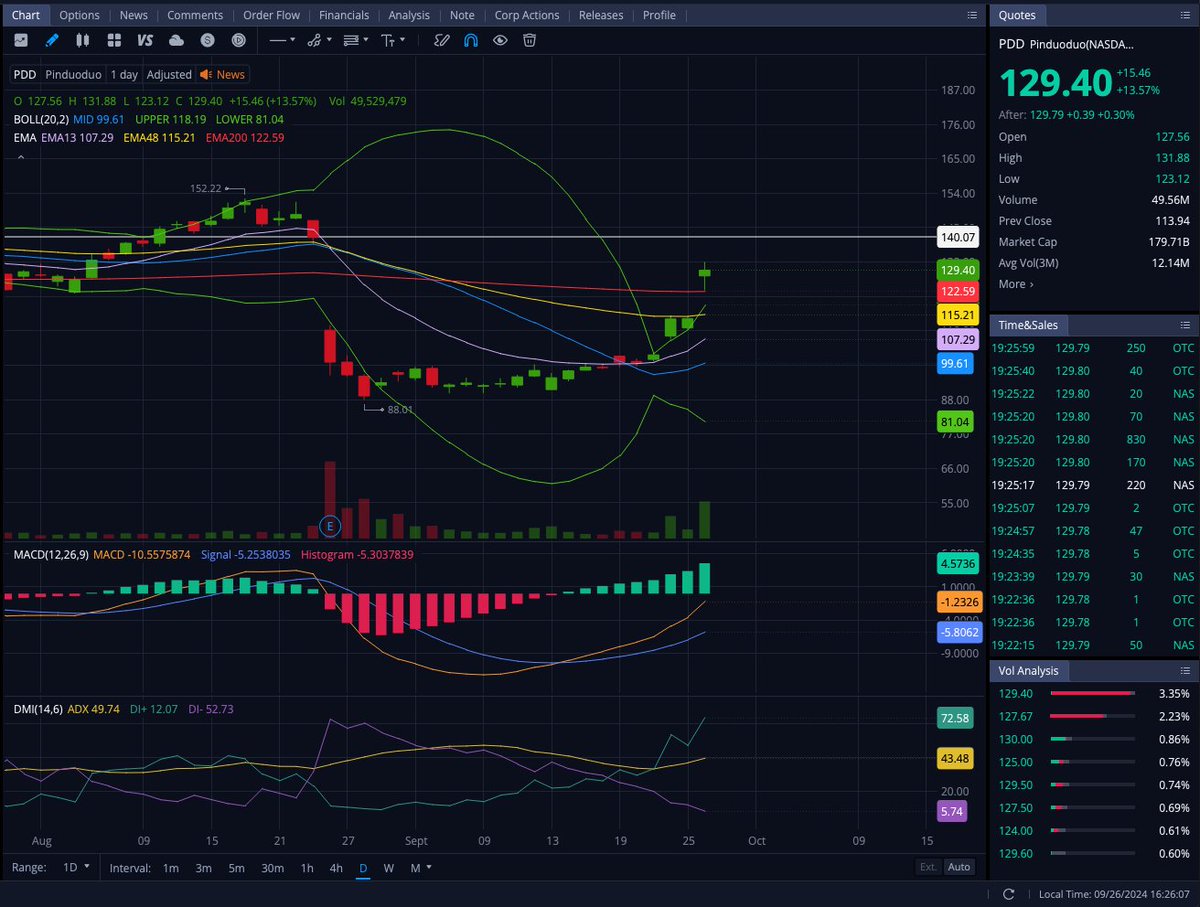1200x907 pixels.
Task: Open the Analysis tab
Action: 409,15
